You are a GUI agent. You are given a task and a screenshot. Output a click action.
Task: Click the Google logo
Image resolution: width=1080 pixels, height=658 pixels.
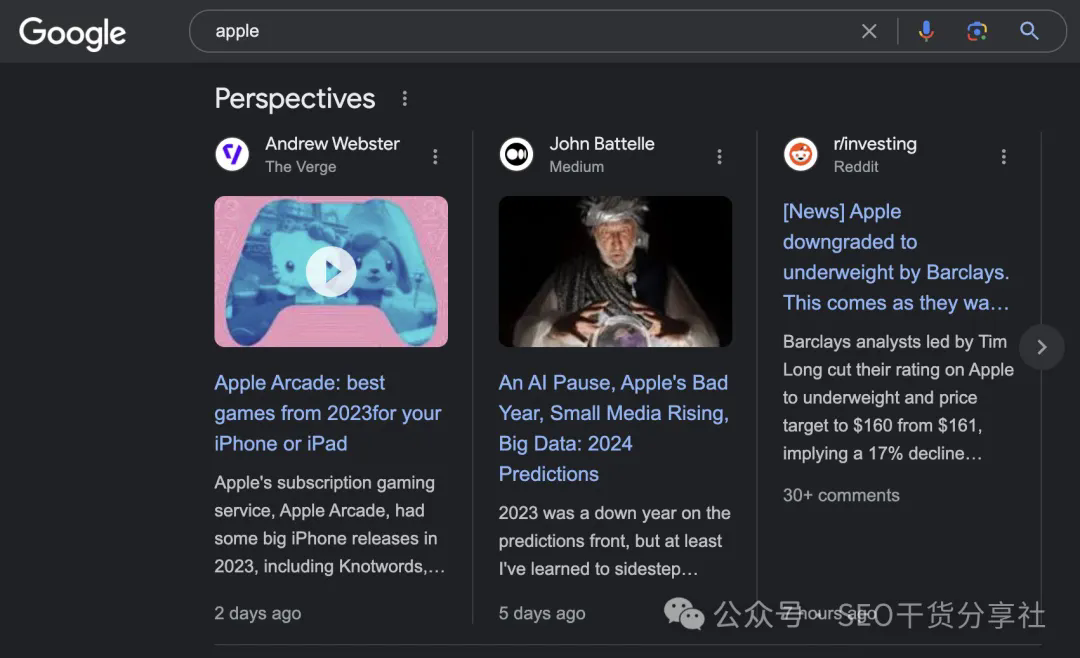coord(72,32)
